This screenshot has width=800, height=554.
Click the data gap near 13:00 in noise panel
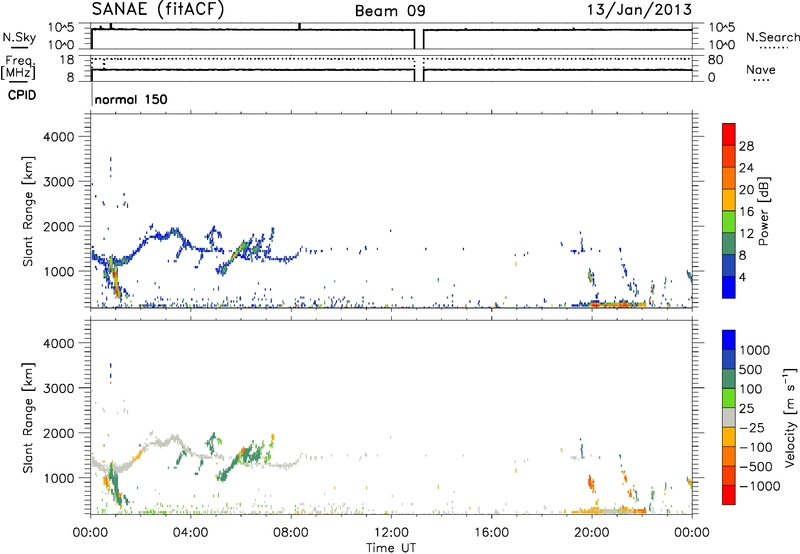[x=419, y=39]
